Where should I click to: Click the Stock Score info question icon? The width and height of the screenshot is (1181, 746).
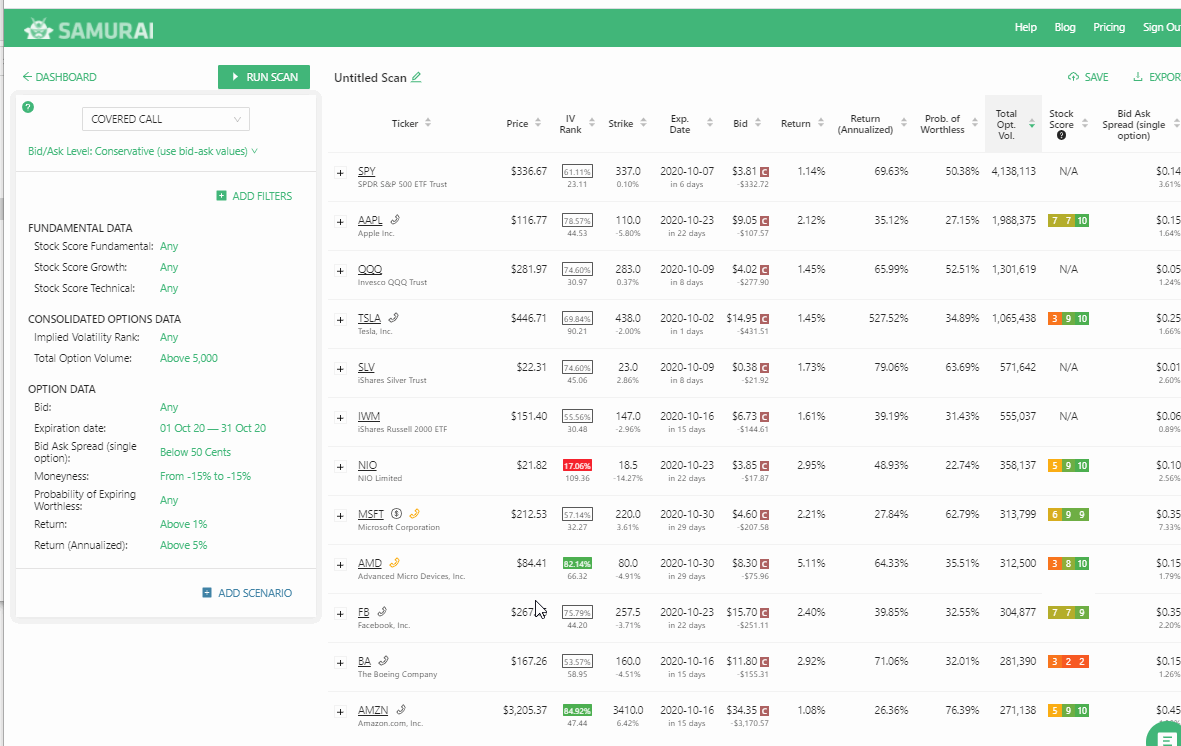pos(1061,136)
